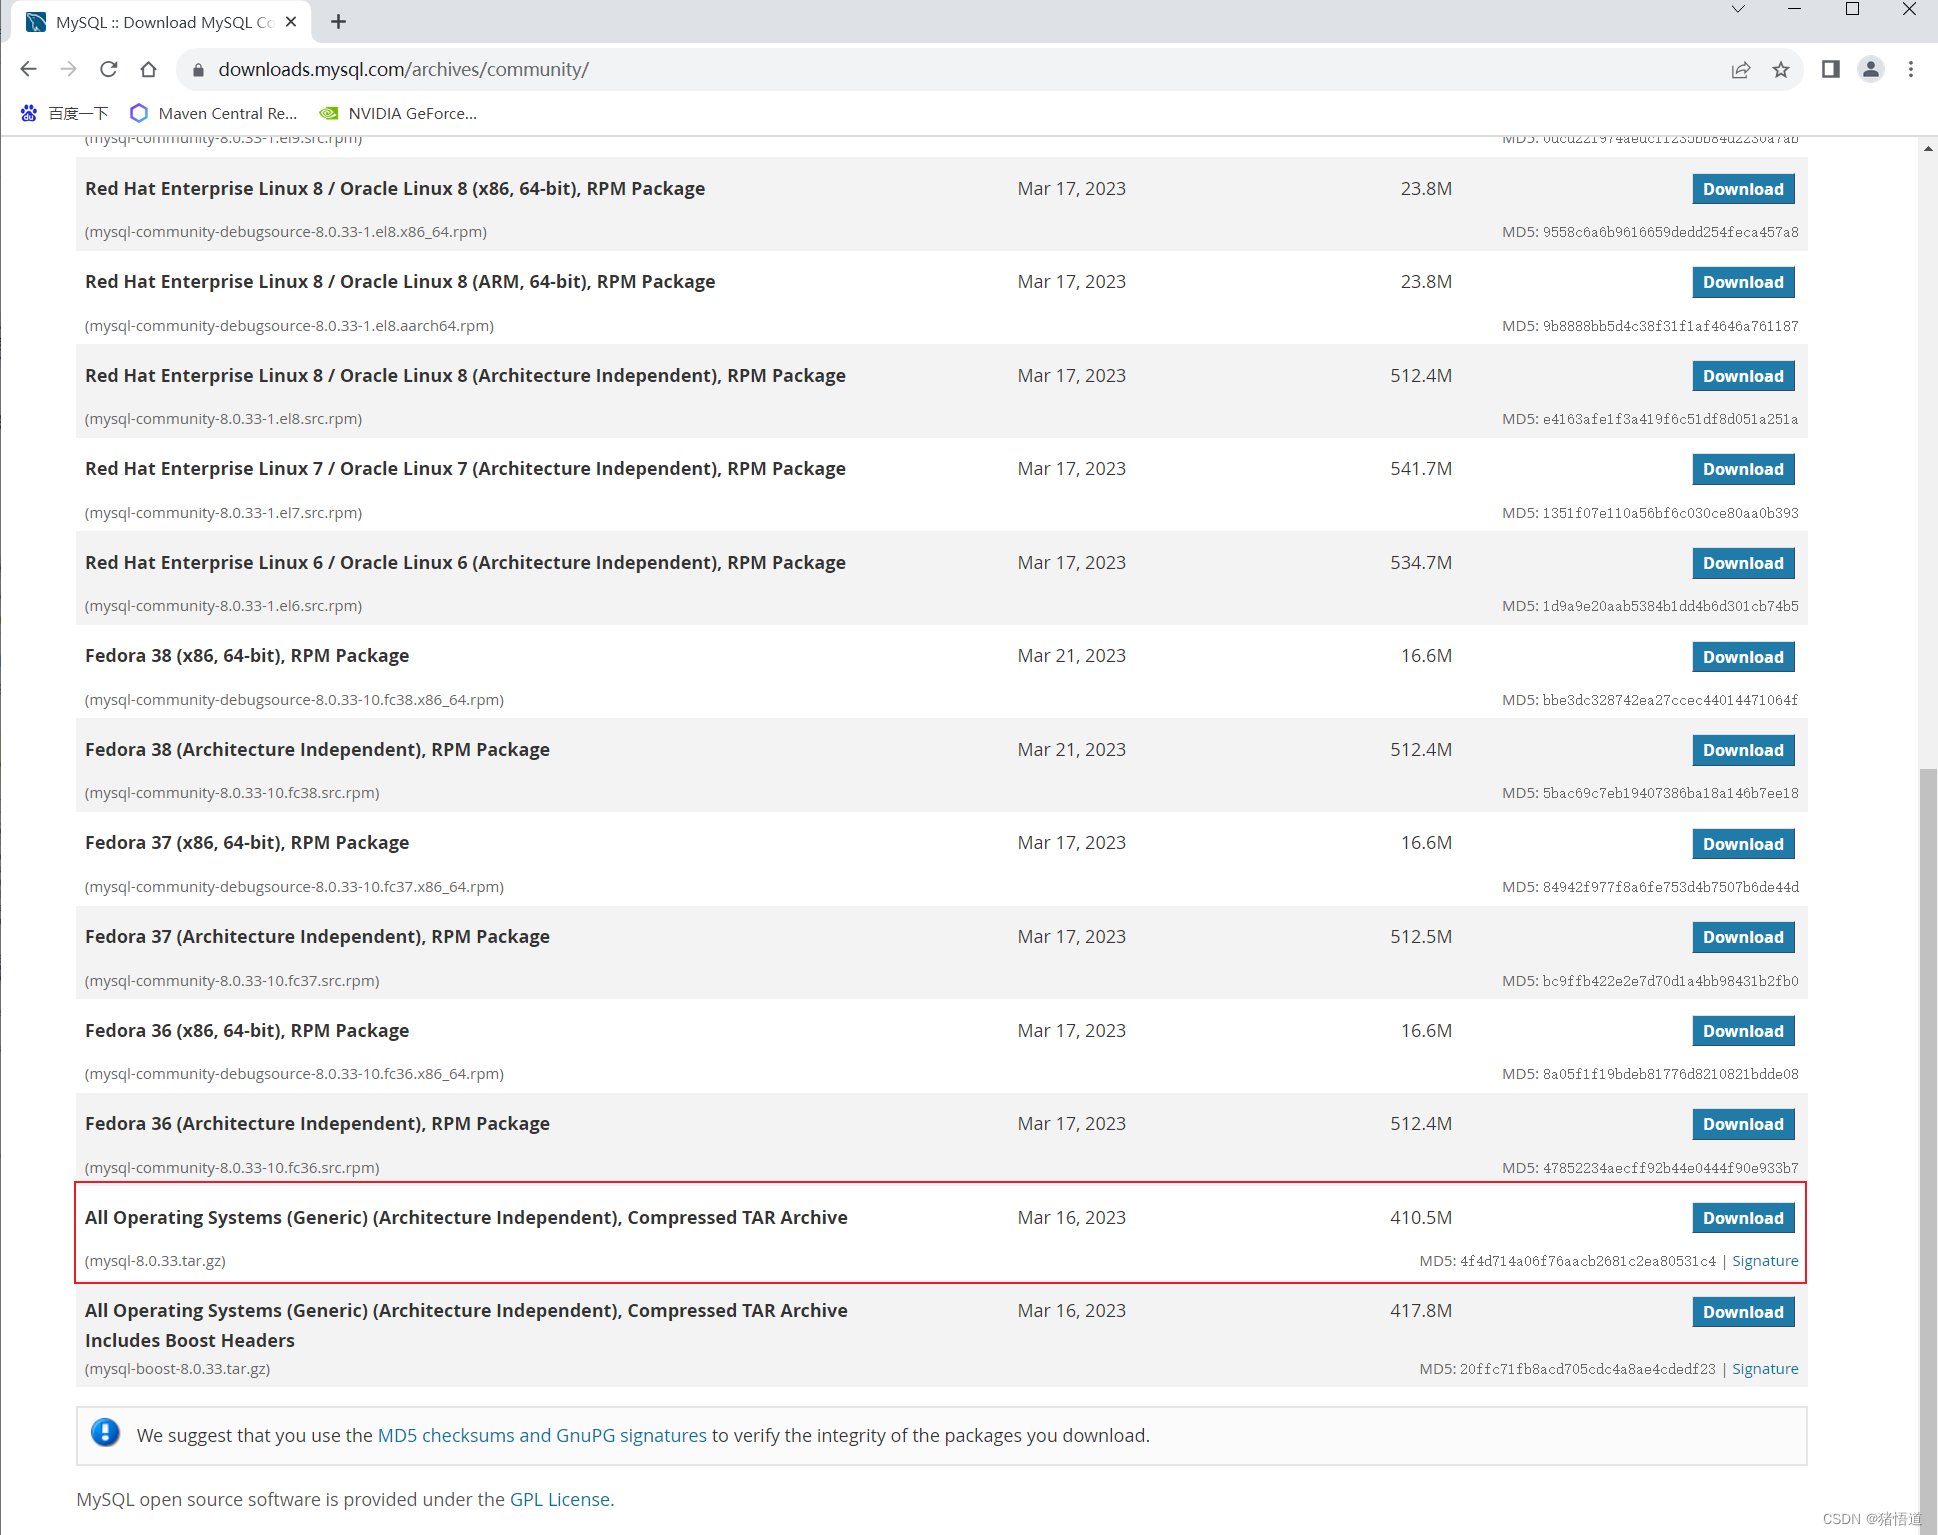The width and height of the screenshot is (1938, 1535).
Task: Click the browser forward arrow
Action: [x=68, y=69]
